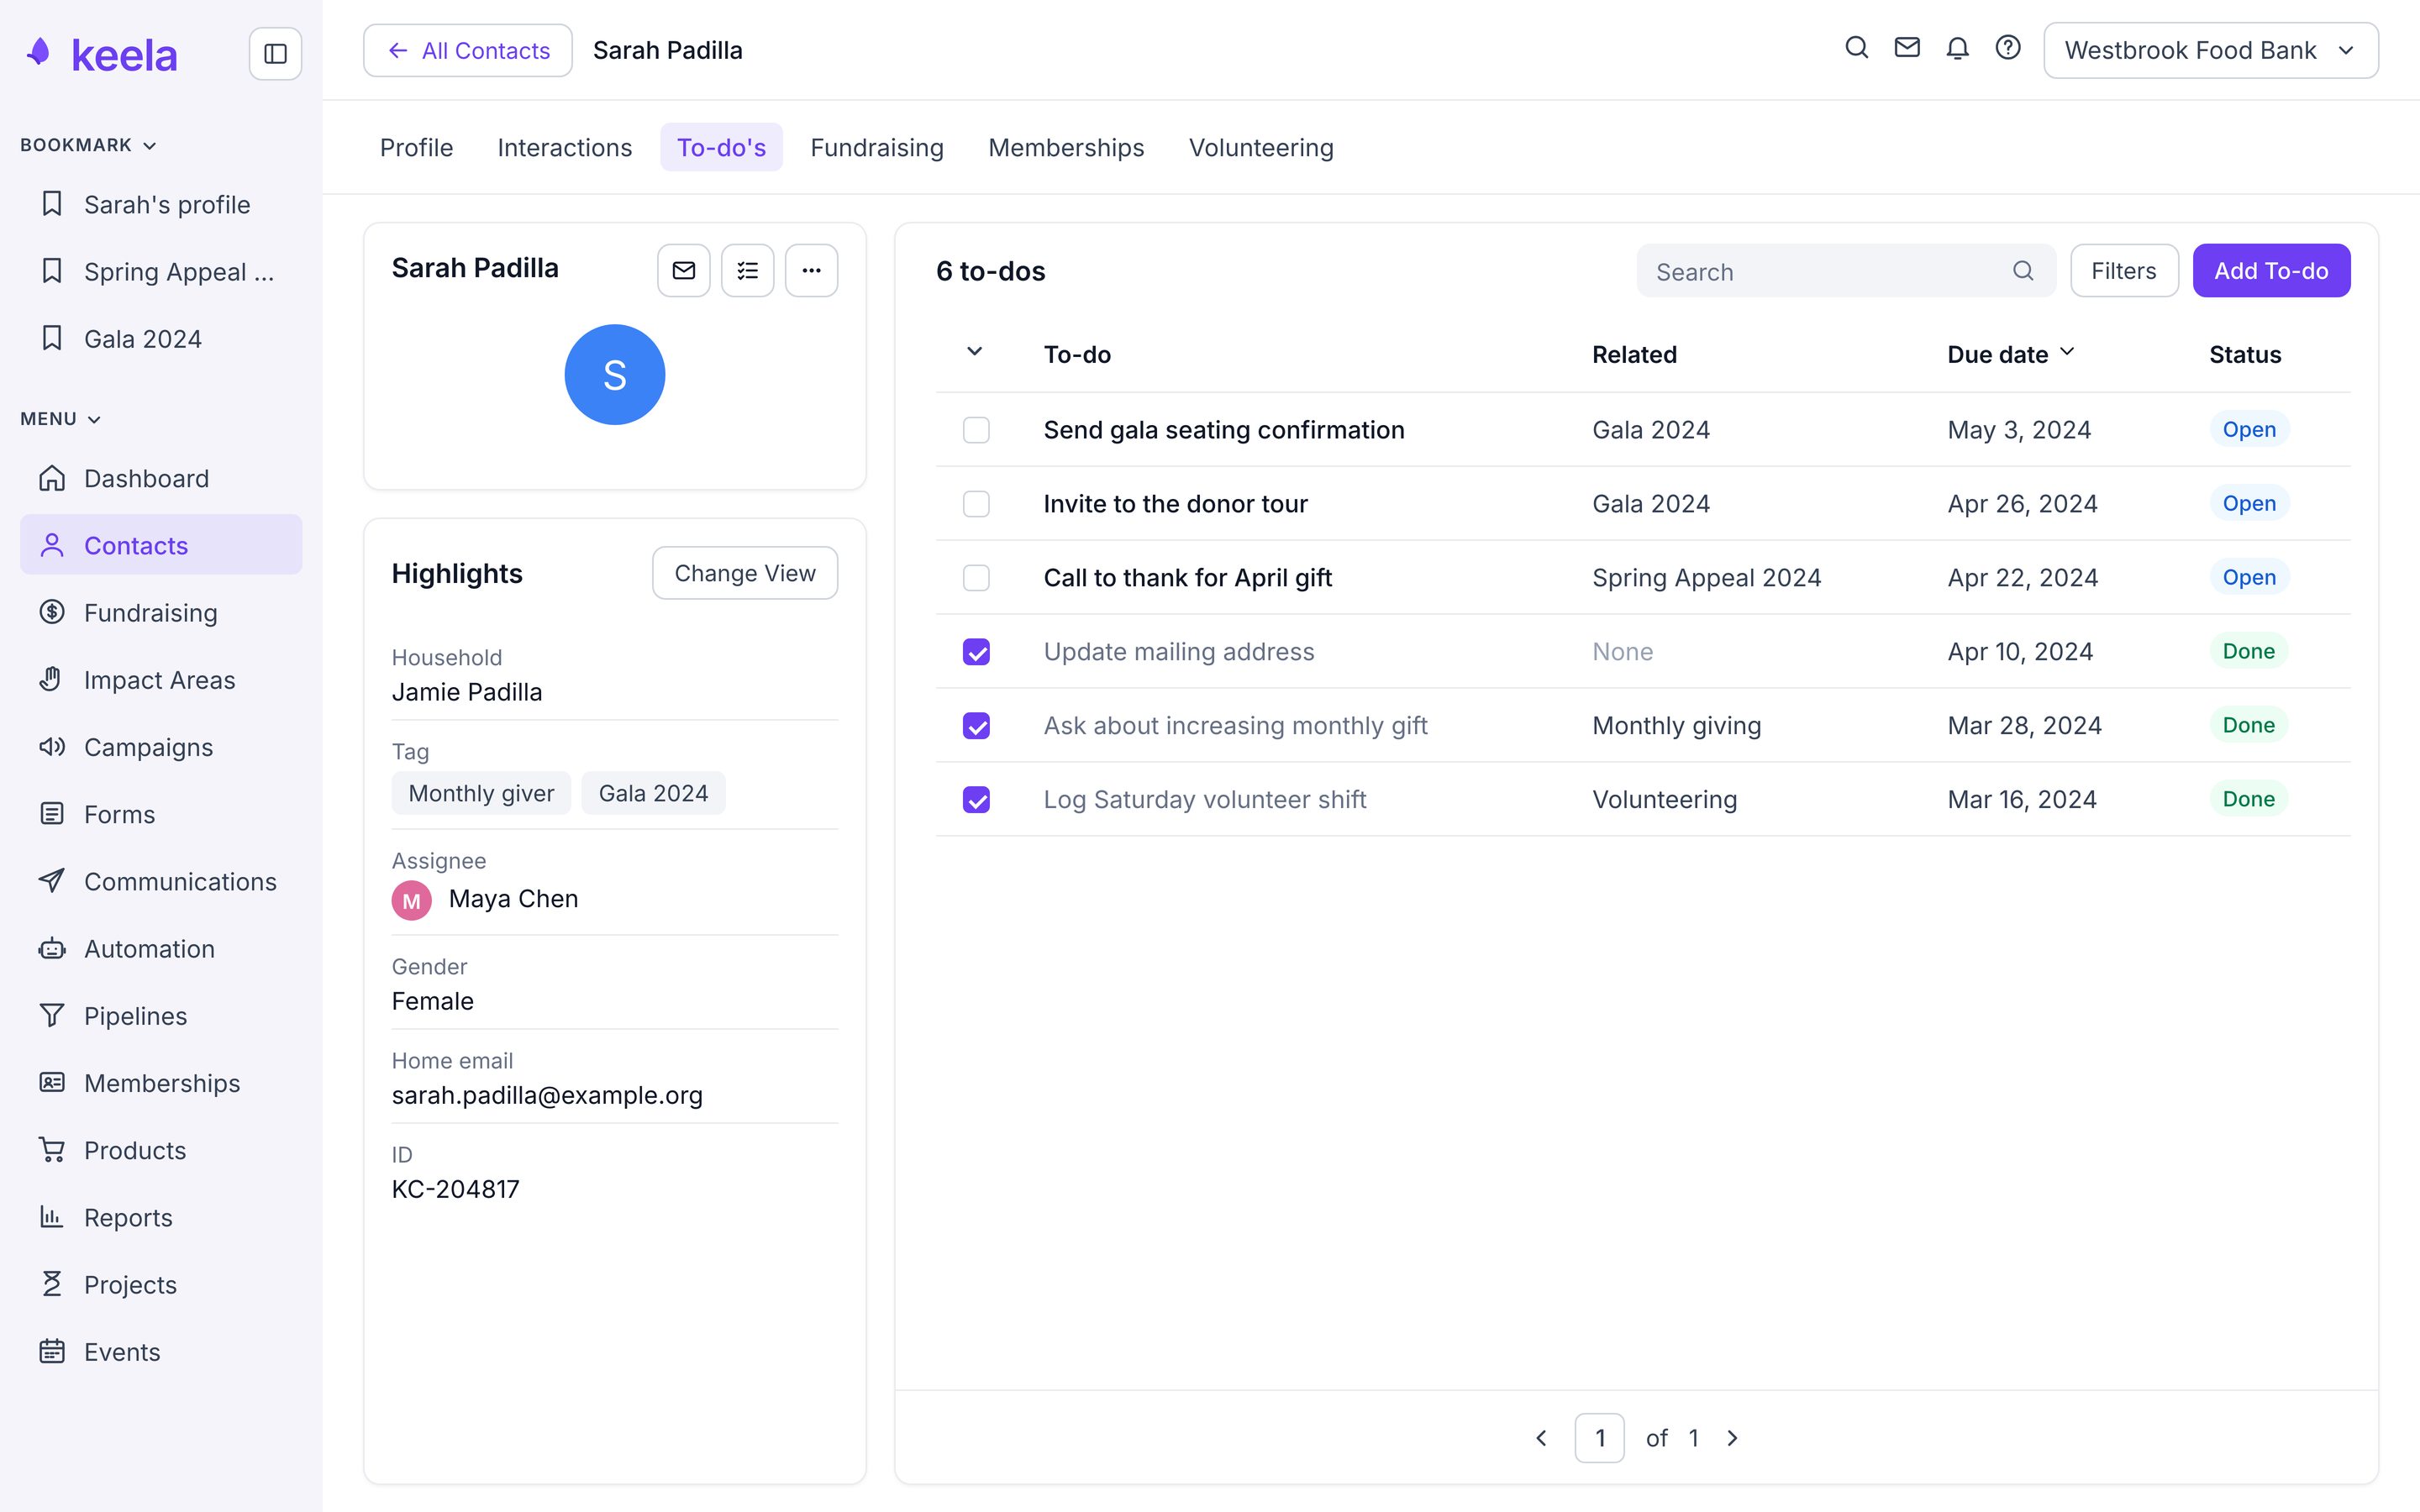Viewport: 2420px width, 1512px height.
Task: Uncheck the Update mailing address to-do
Action: (x=976, y=652)
